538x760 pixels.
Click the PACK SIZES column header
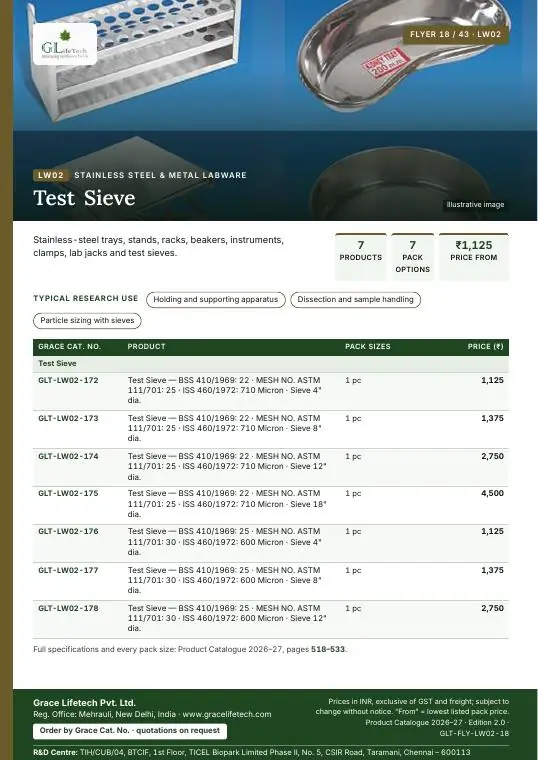(368, 347)
